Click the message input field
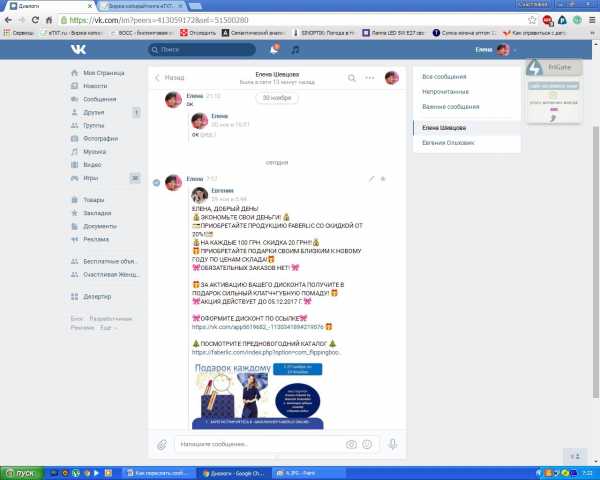This screenshot has width=600, height=480. (x=260, y=444)
